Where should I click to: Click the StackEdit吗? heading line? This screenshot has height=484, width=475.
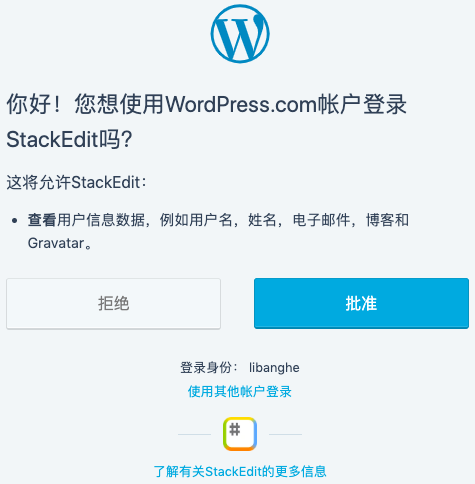(70, 139)
